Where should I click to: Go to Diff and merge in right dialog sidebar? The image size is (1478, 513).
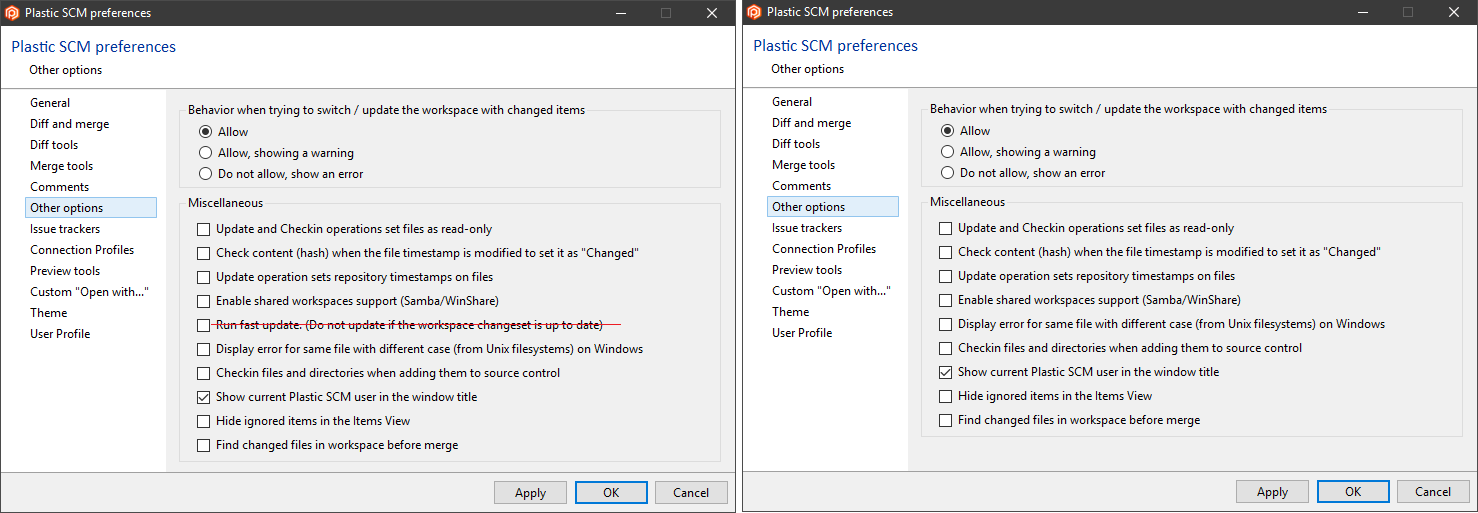811,123
